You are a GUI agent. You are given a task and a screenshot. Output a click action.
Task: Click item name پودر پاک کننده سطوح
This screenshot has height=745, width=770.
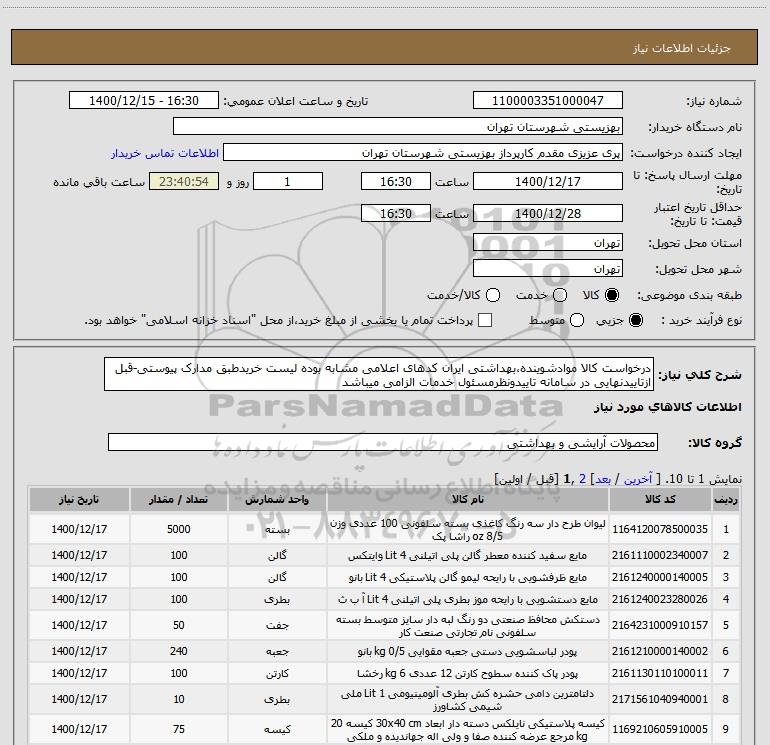click(x=468, y=673)
